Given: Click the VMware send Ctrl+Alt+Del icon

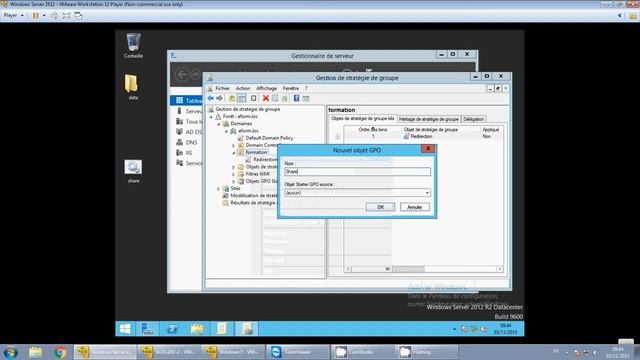Looking at the screenshot, I should pyautogui.click(x=54, y=16).
